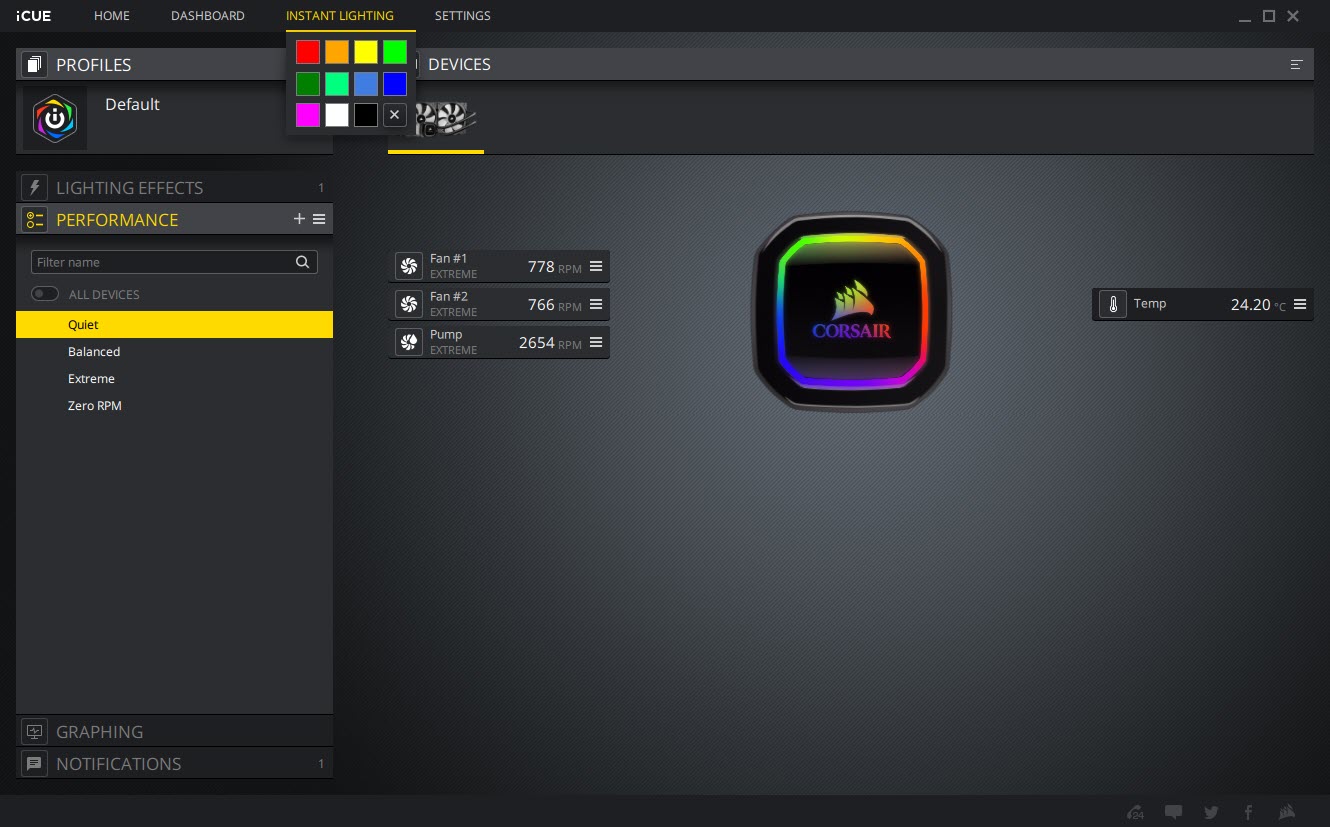Click the Corsair sails logo in footer
The image size is (1330, 827).
click(1288, 812)
